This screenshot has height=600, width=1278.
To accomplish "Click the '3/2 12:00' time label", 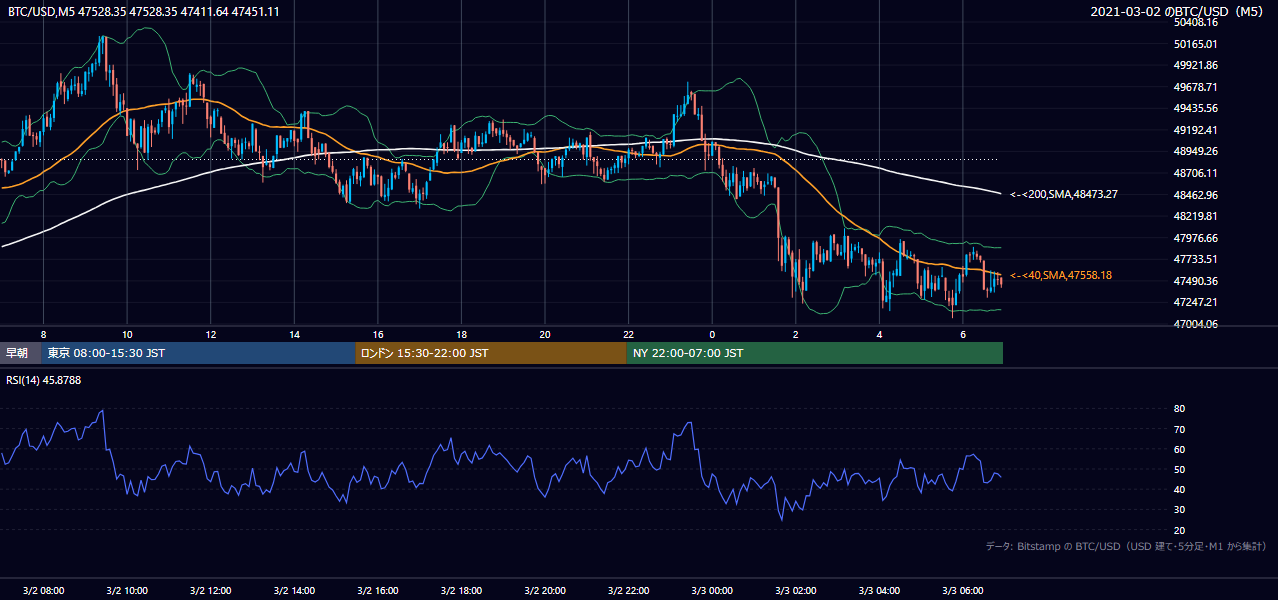I will [210, 590].
